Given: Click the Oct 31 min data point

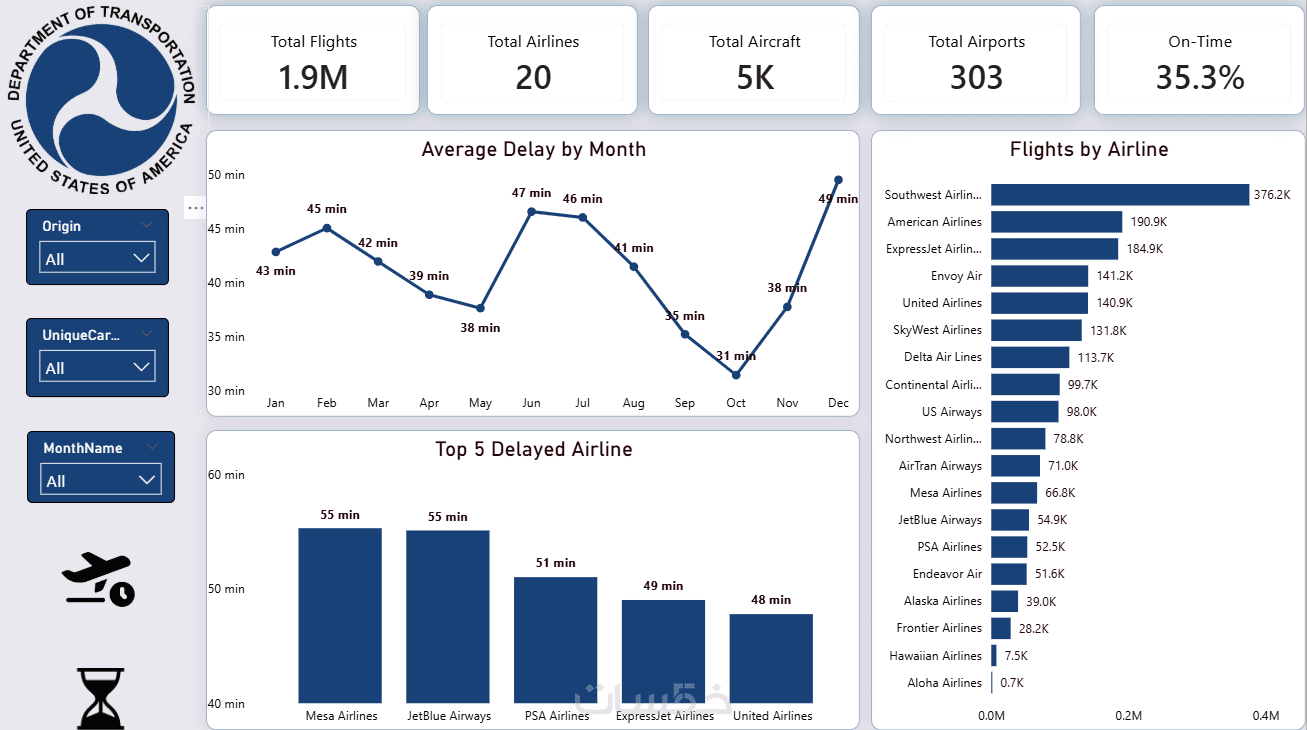Looking at the screenshot, I should click(736, 375).
